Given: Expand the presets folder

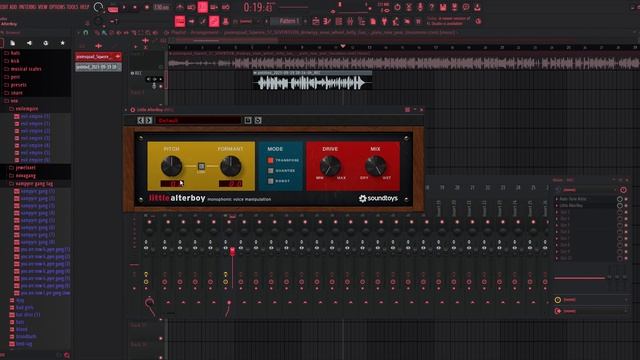Looking at the screenshot, I should click(x=16, y=85).
